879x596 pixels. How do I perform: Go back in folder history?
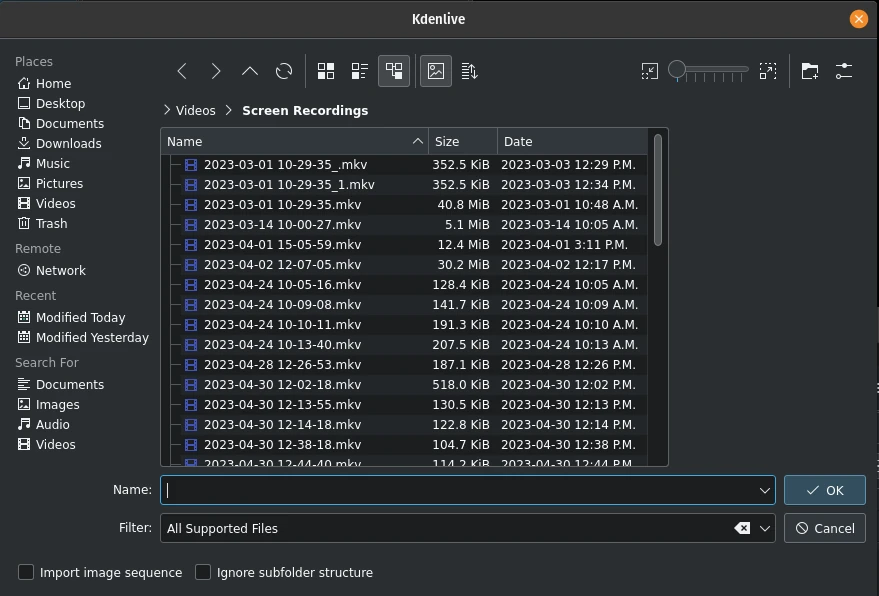(182, 71)
